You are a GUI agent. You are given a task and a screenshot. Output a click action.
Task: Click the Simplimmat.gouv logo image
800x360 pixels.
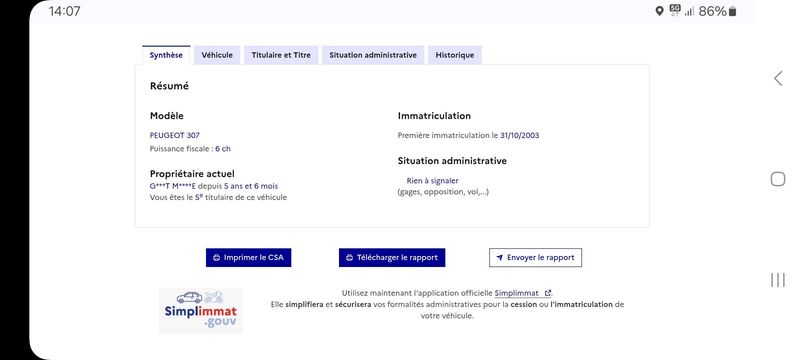pos(201,311)
